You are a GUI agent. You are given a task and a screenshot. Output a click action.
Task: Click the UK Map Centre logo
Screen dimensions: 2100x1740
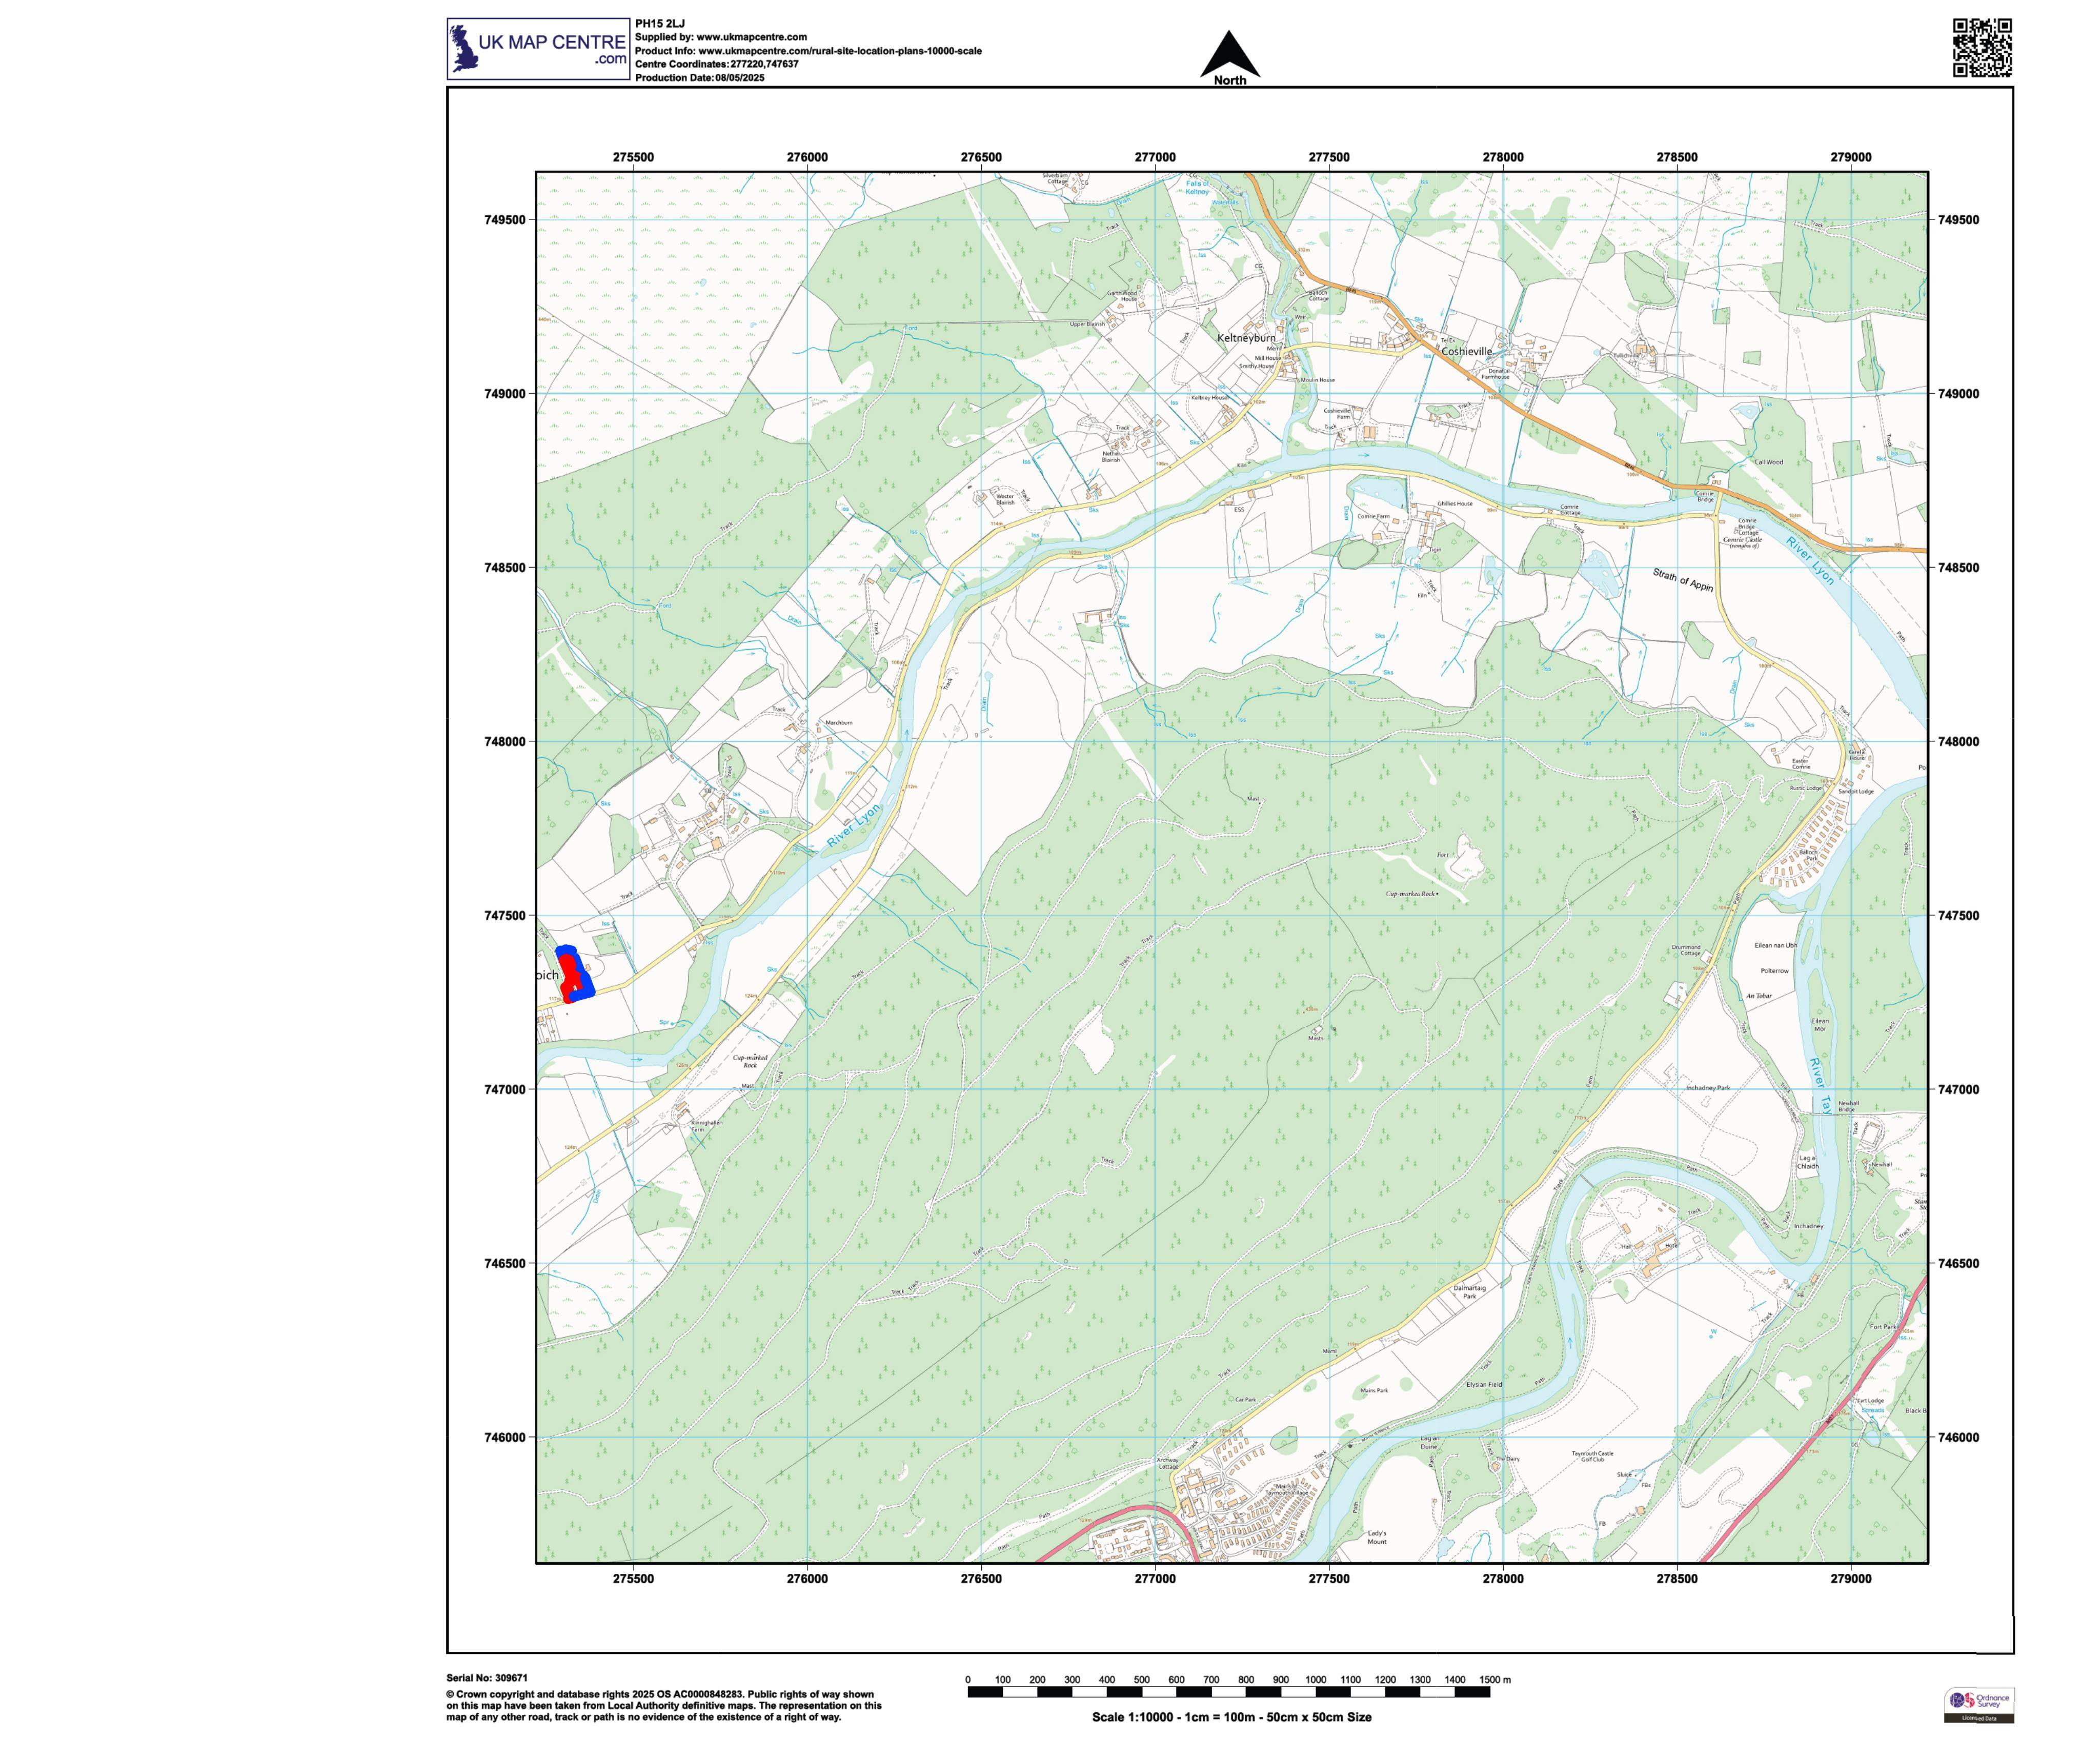coord(538,48)
